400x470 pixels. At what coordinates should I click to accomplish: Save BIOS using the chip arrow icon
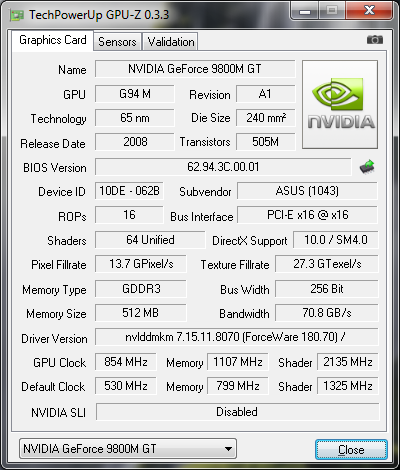[367, 167]
